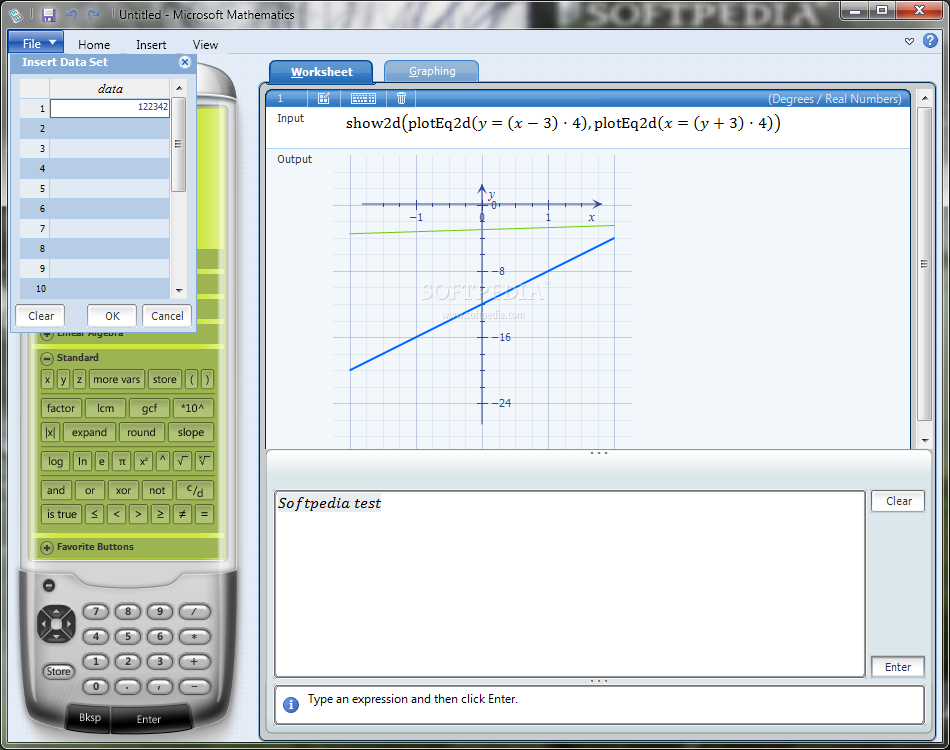This screenshot has height=750, width=950.
Task: Close the Insert Data Set panel
Action: point(185,62)
